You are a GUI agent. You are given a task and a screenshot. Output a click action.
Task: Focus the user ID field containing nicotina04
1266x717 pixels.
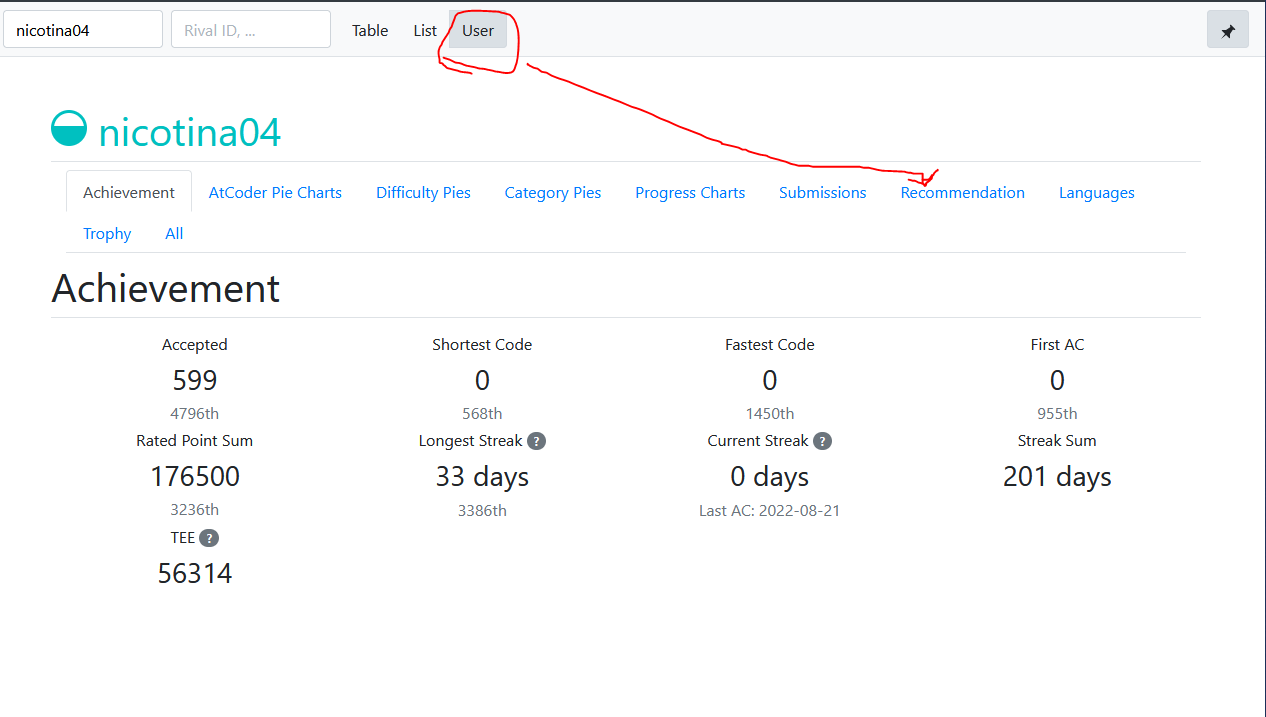click(83, 29)
